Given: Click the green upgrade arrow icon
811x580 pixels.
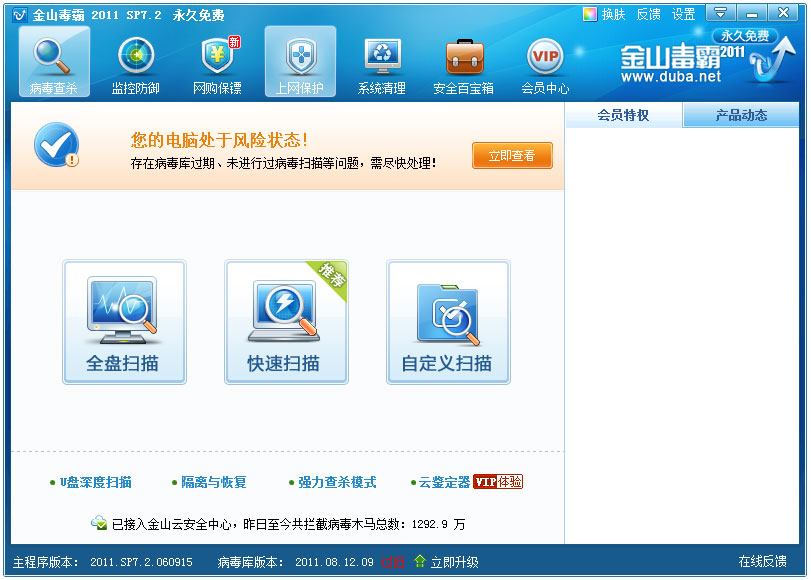Looking at the screenshot, I should click(419, 561).
